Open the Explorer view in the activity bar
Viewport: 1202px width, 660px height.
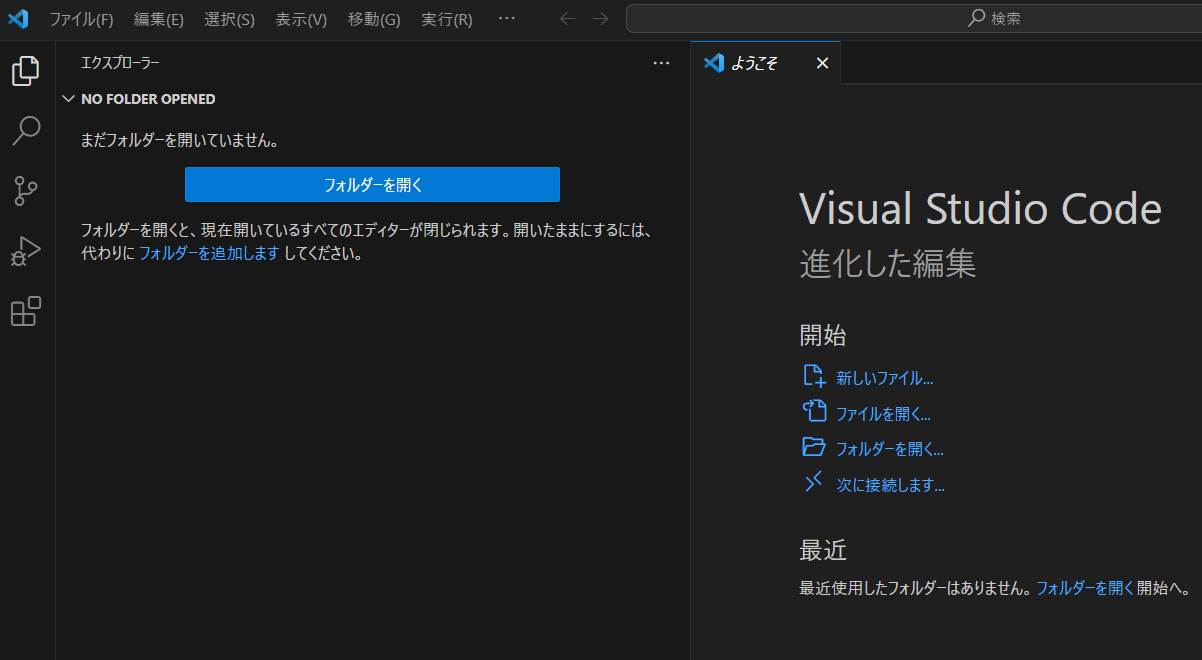26,70
